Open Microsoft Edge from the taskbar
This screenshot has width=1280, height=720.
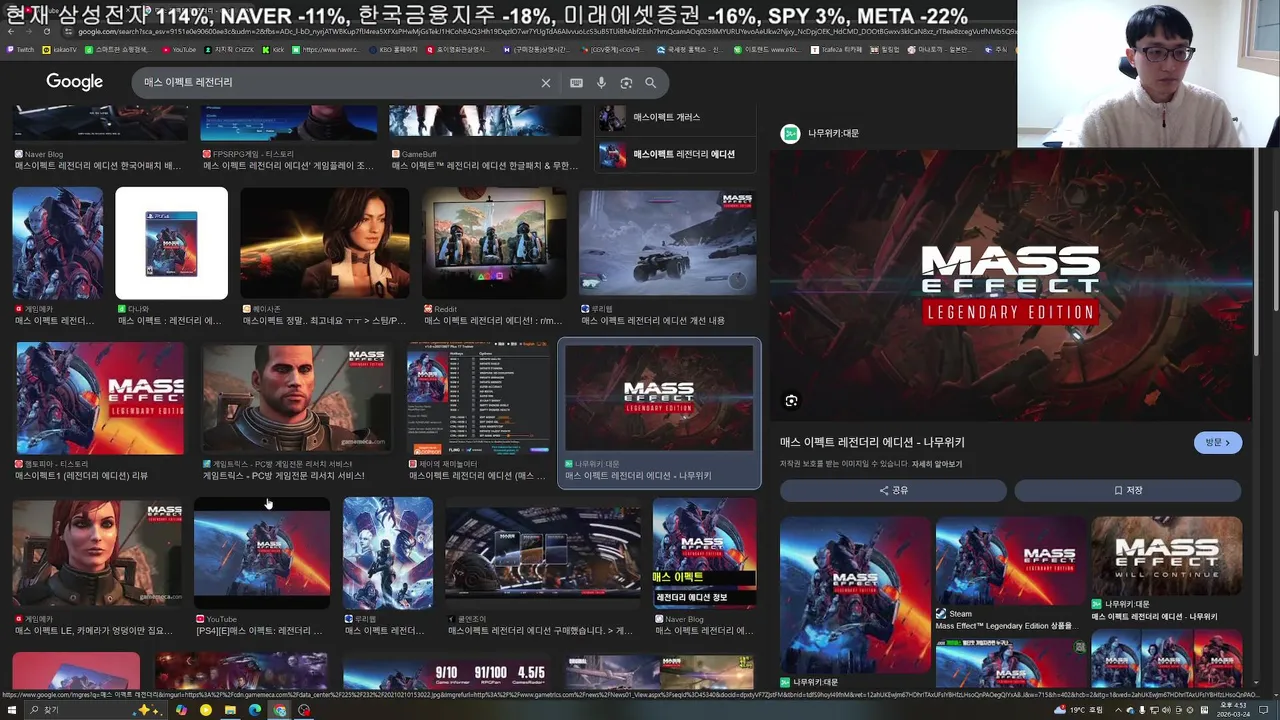pos(255,710)
